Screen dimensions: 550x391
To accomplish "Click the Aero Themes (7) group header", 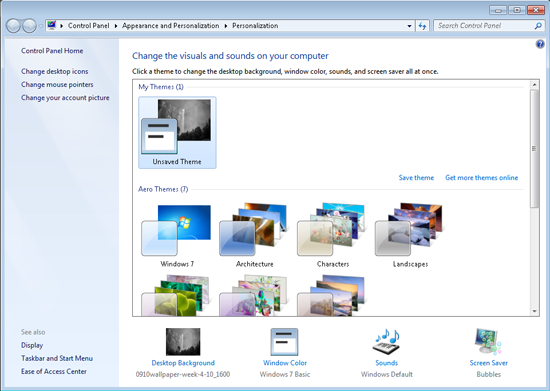I will point(163,189).
